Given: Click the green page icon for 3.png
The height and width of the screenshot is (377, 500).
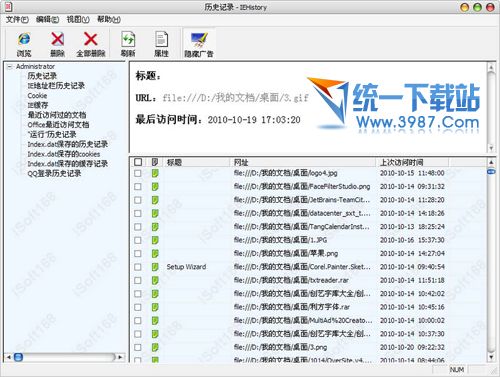Looking at the screenshot, I should point(155,347).
